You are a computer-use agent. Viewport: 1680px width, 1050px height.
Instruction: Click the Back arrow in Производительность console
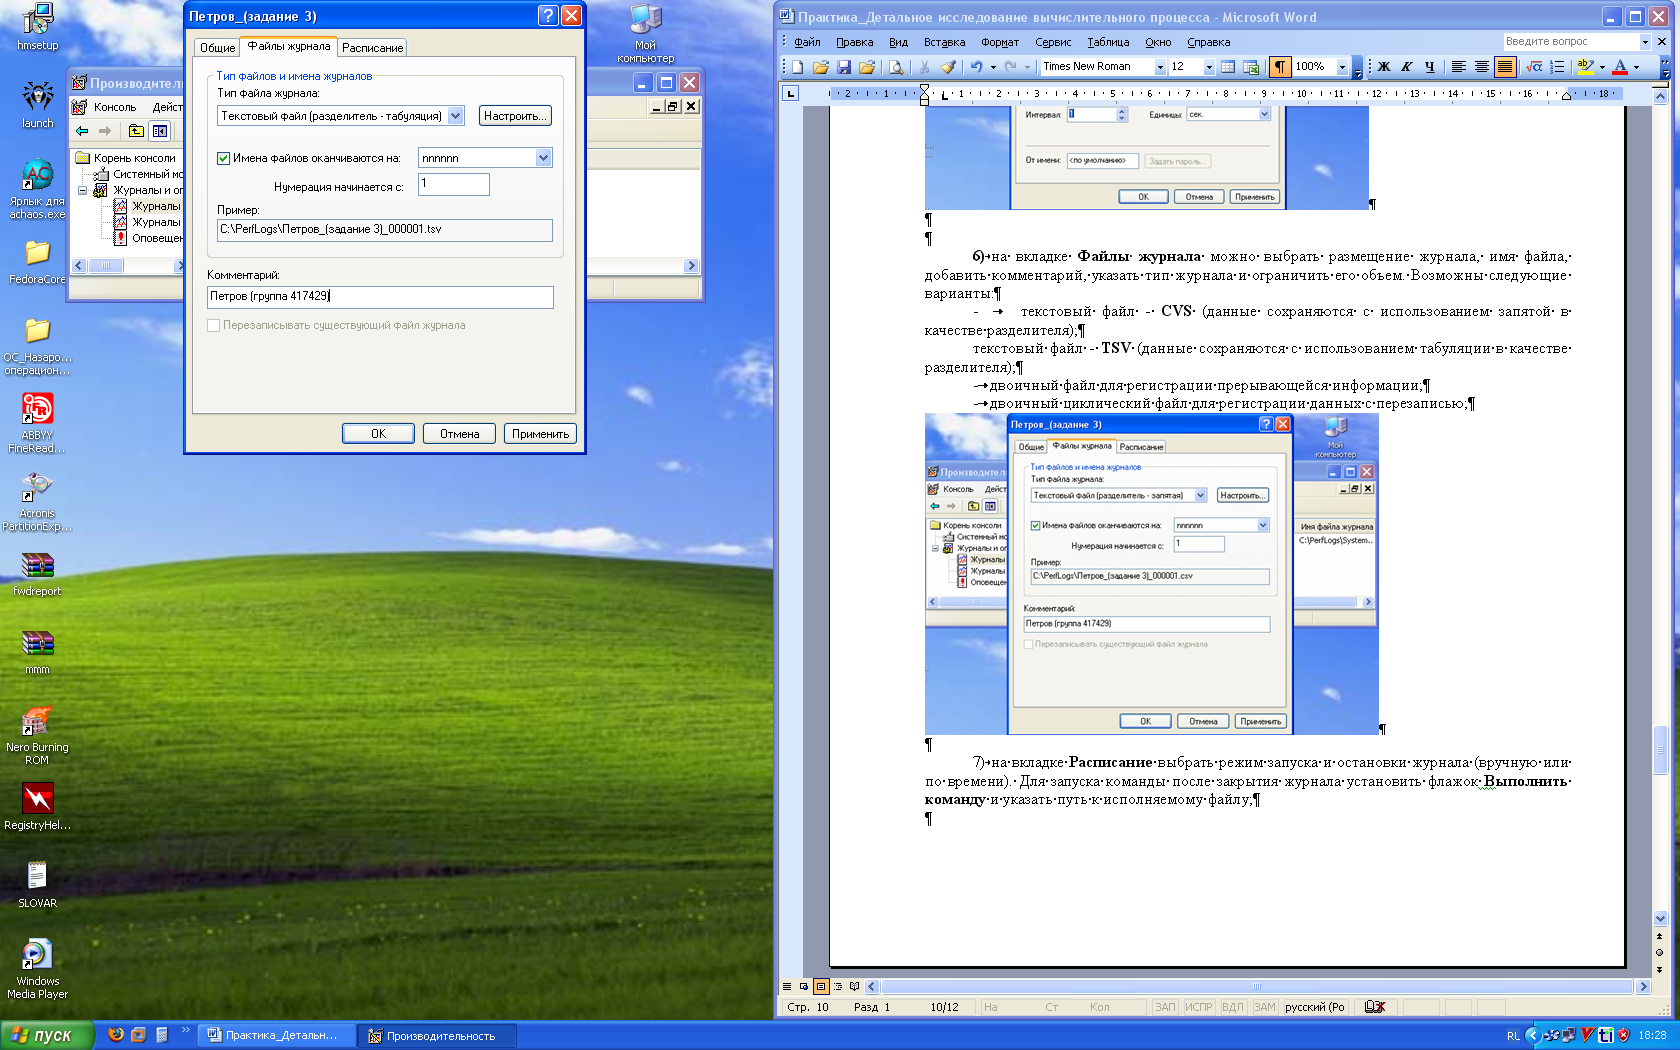(82, 131)
